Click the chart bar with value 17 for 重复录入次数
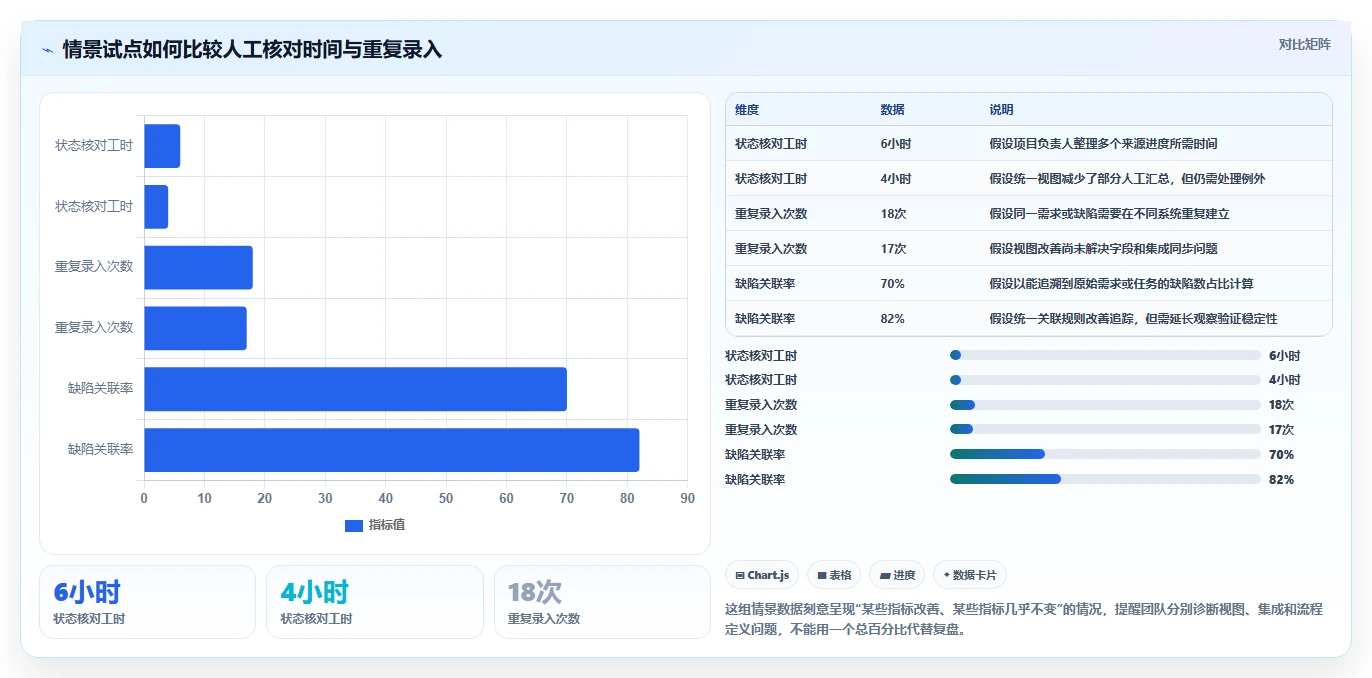Image resolution: width=1372 pixels, height=678 pixels. 195,328
